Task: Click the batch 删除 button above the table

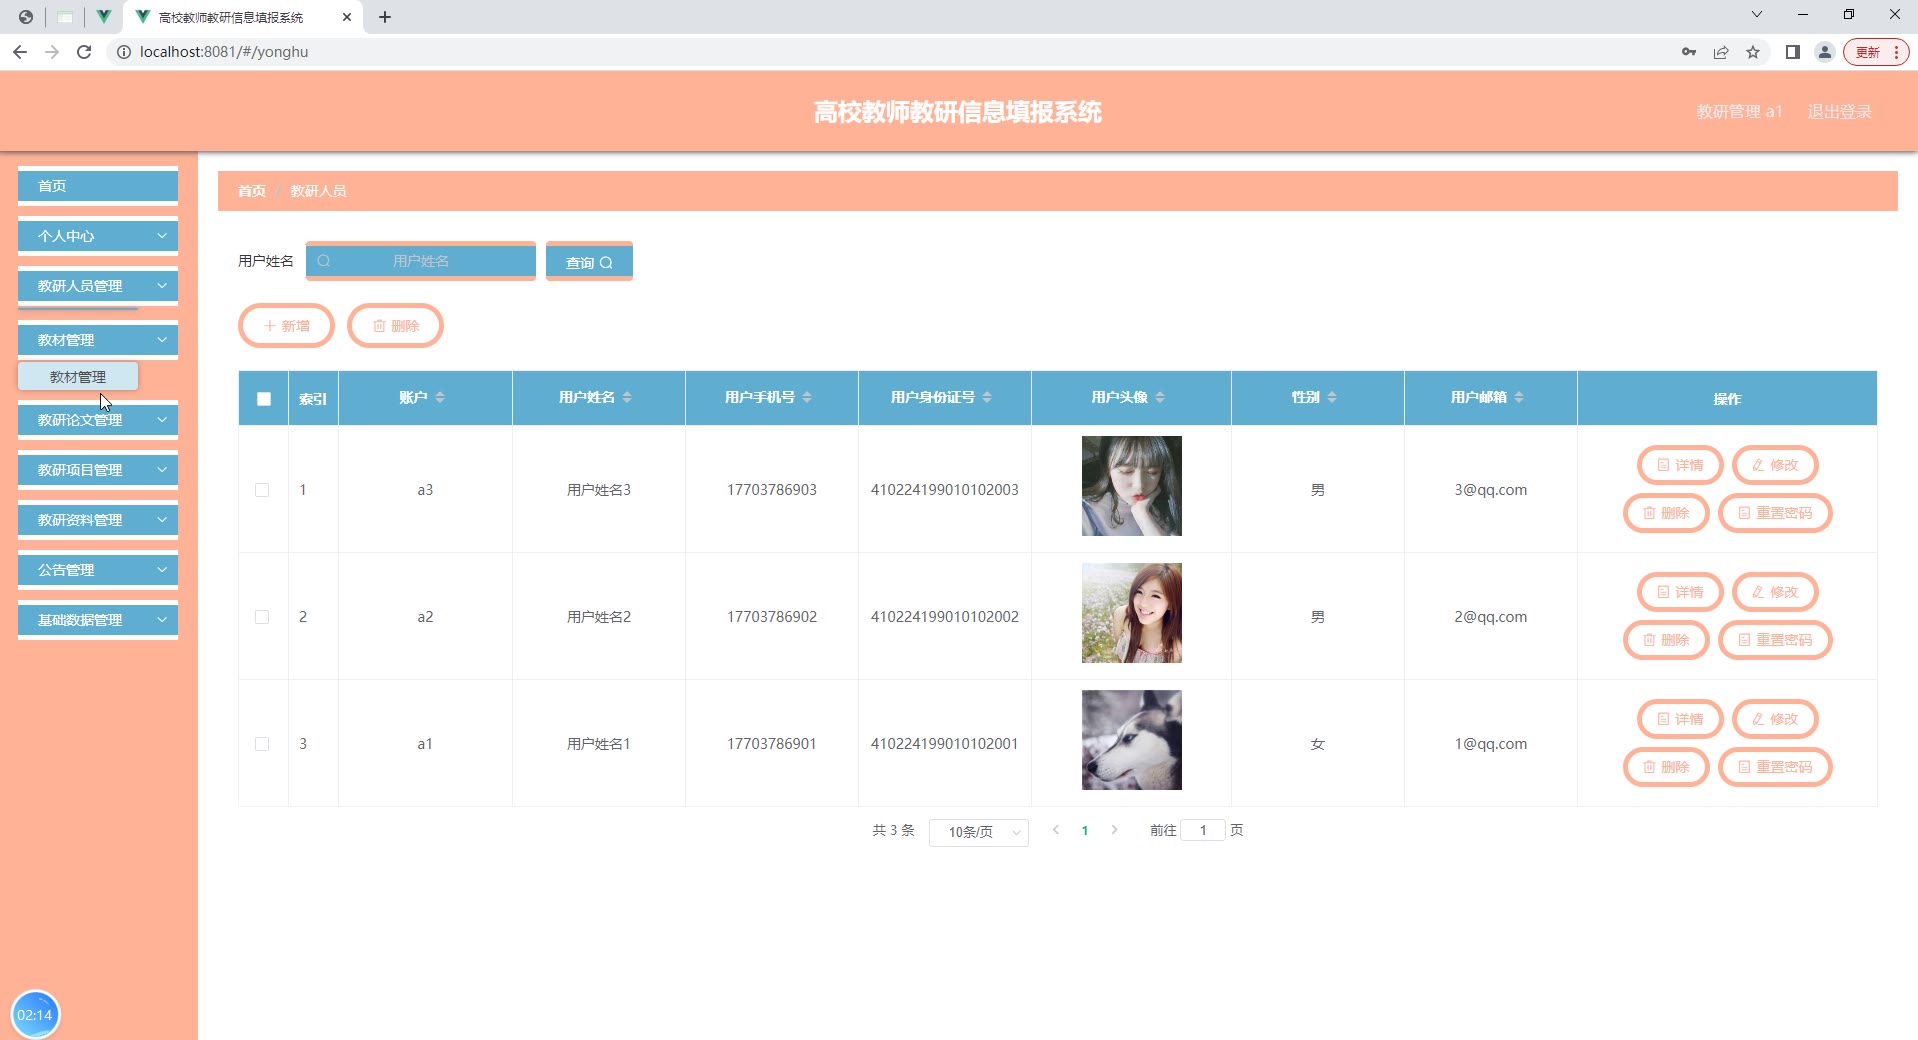Action: [395, 326]
